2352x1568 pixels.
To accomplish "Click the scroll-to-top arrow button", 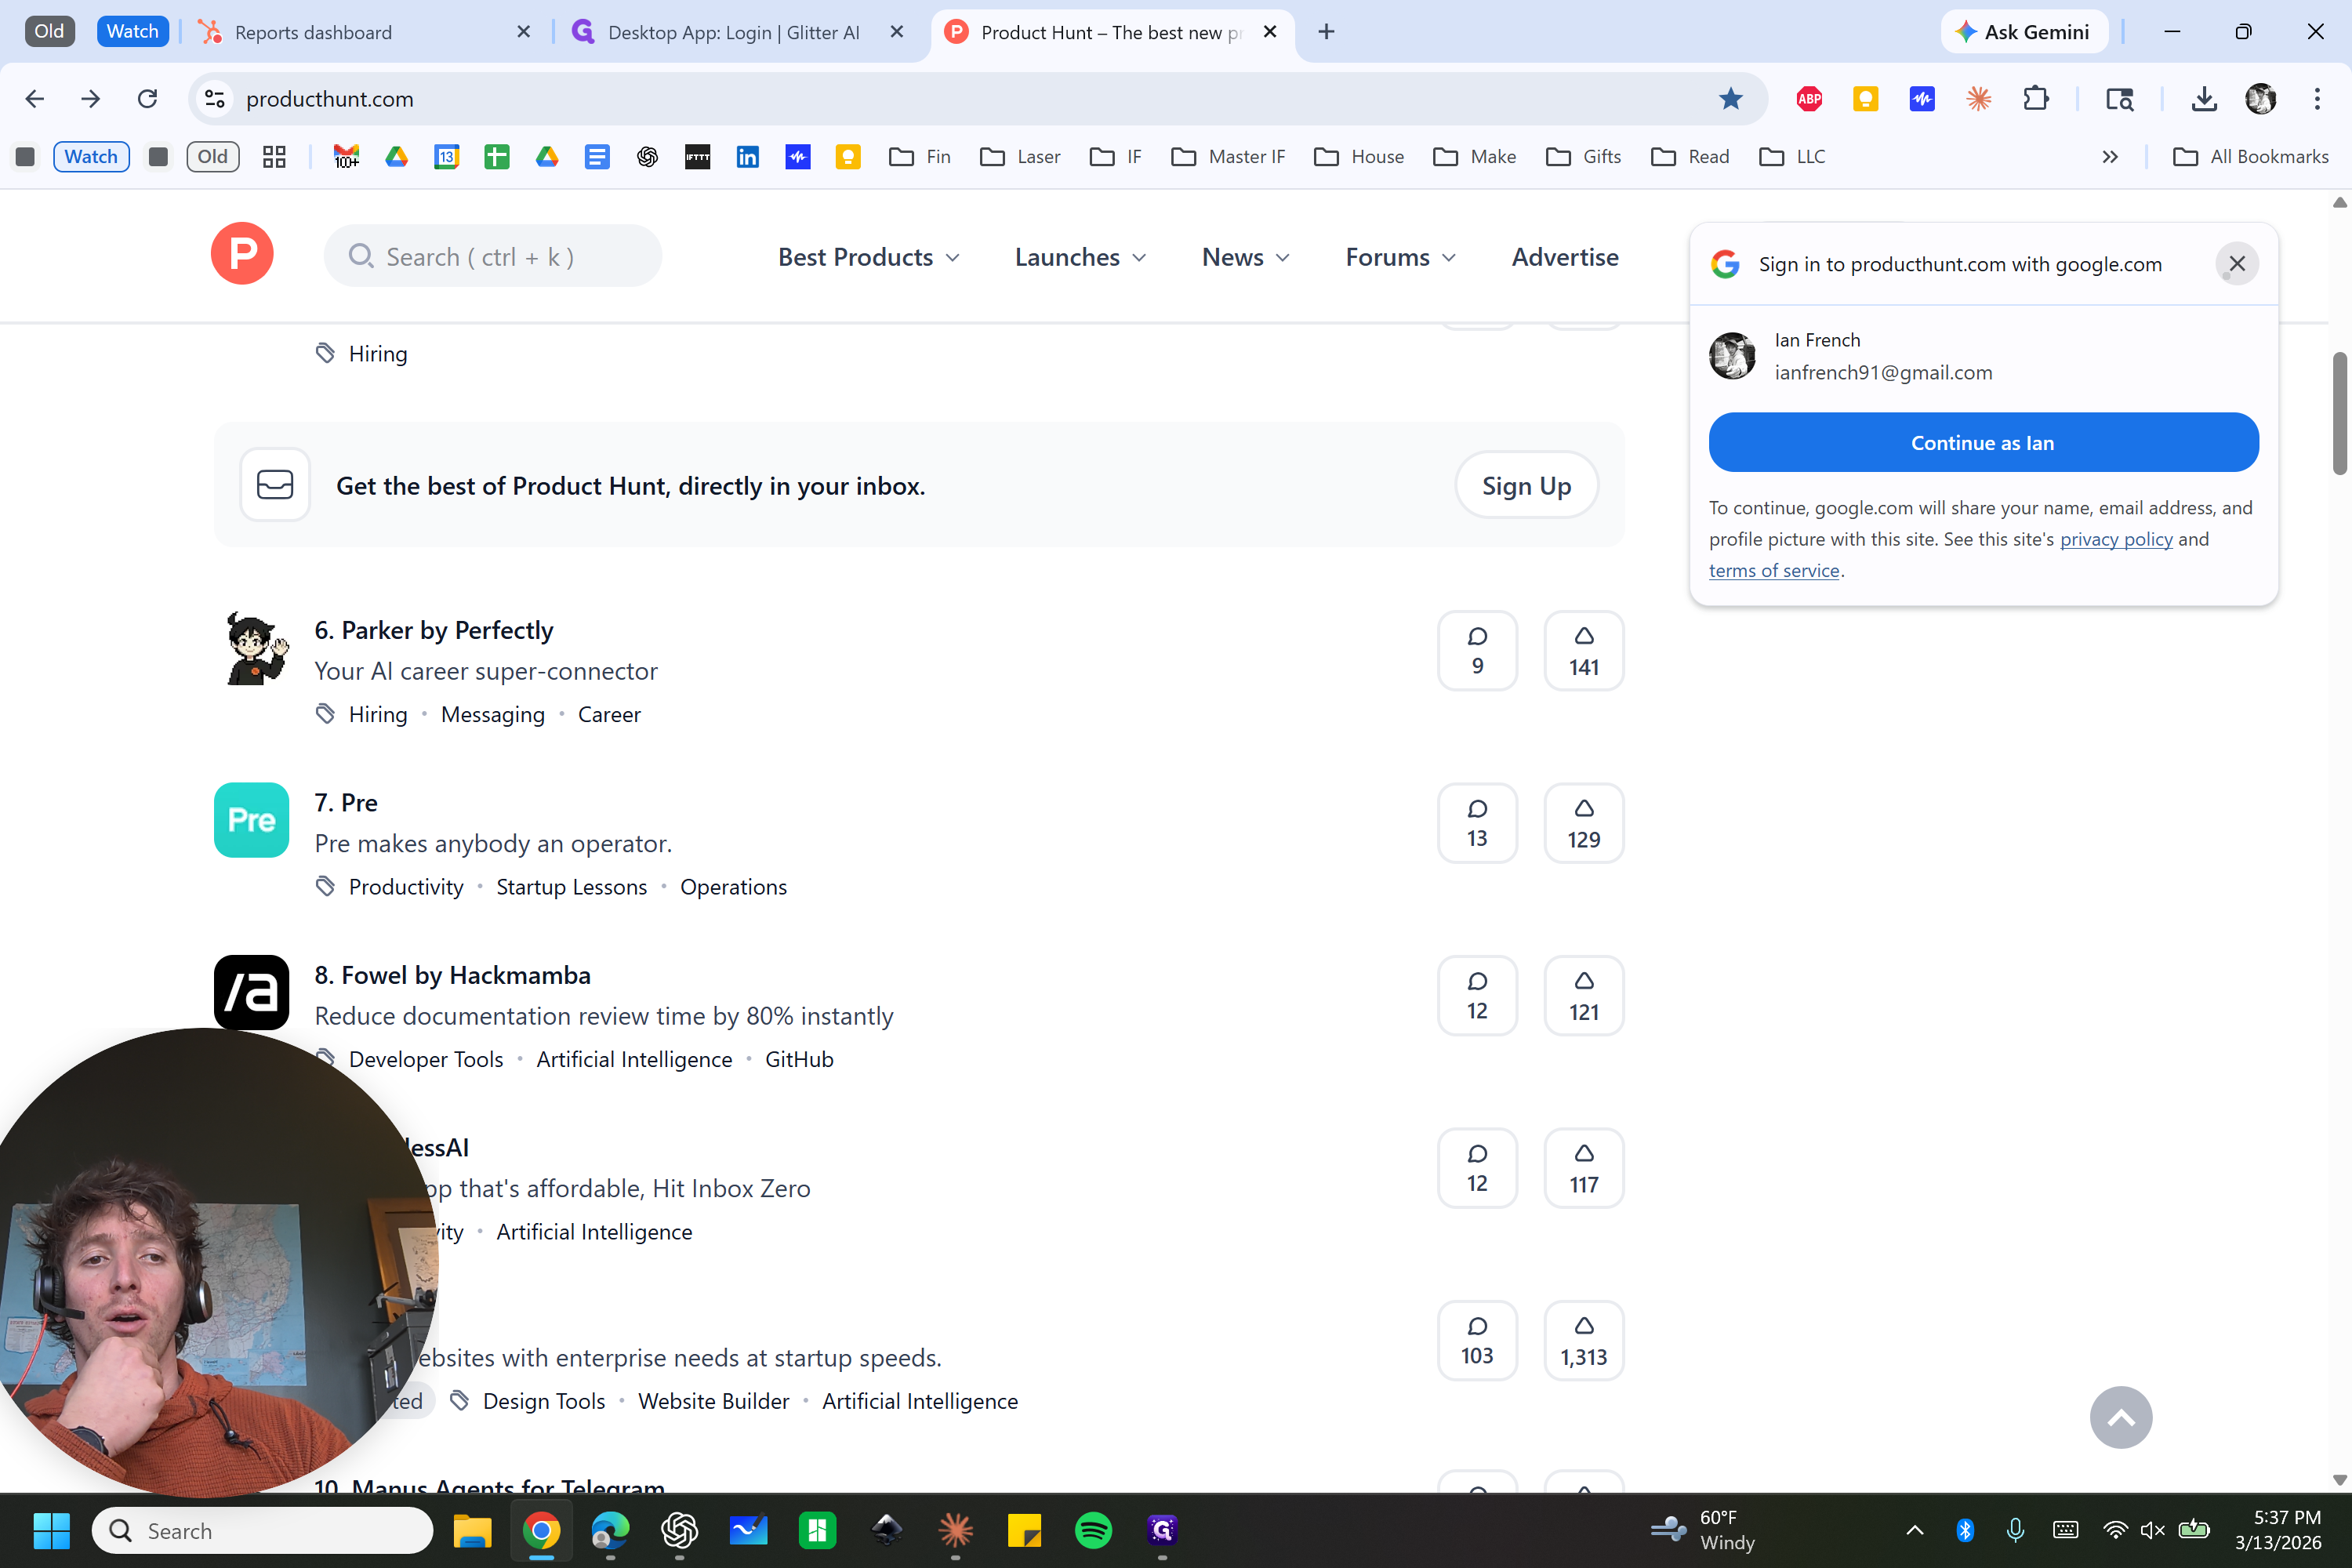I will [2120, 1417].
